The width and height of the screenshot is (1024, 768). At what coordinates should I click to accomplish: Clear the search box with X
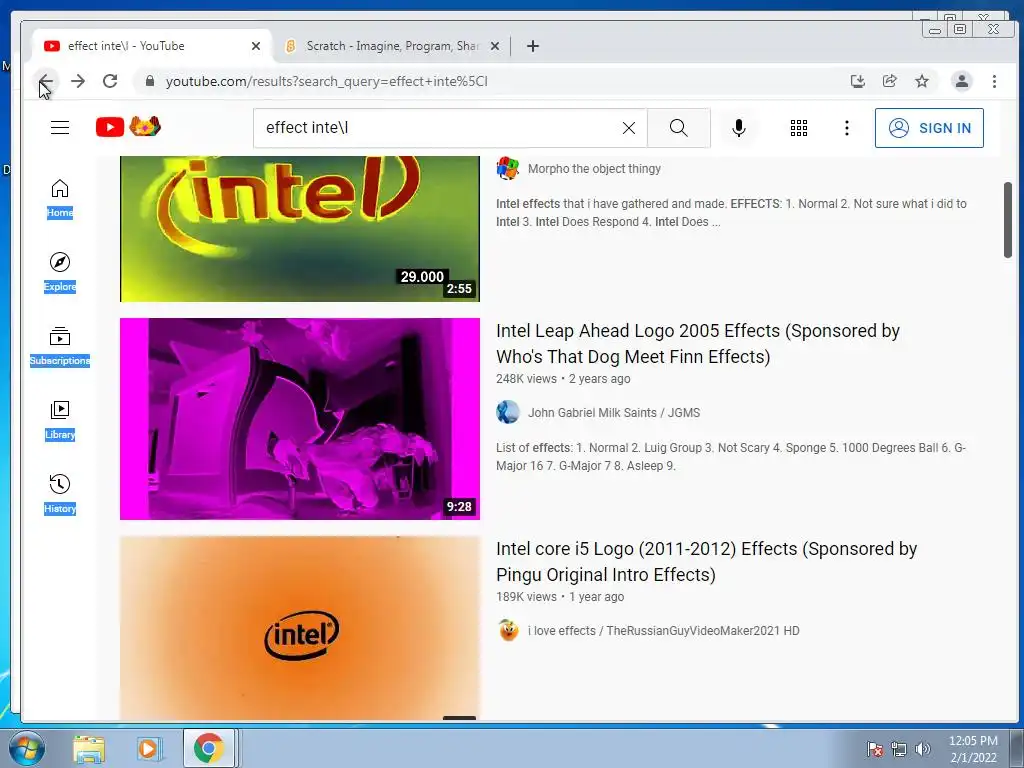point(628,128)
